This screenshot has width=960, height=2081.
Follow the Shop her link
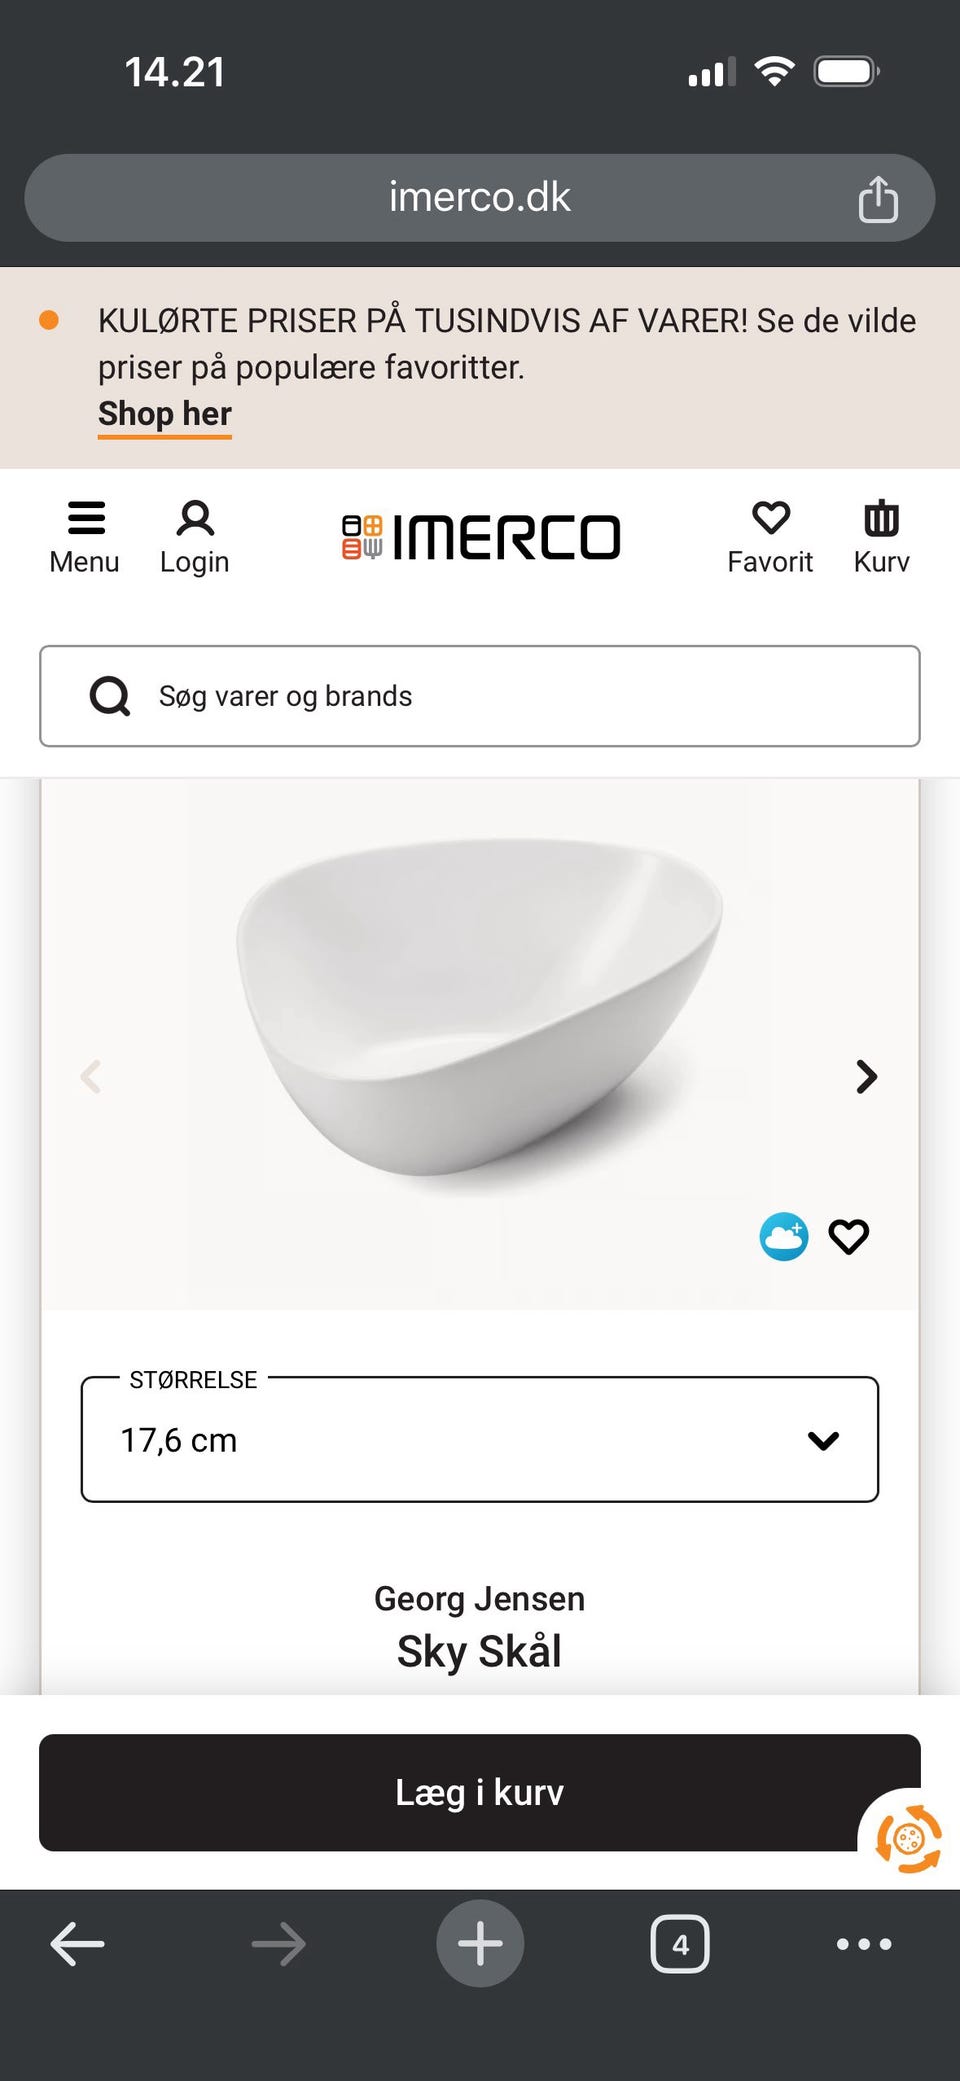point(165,414)
